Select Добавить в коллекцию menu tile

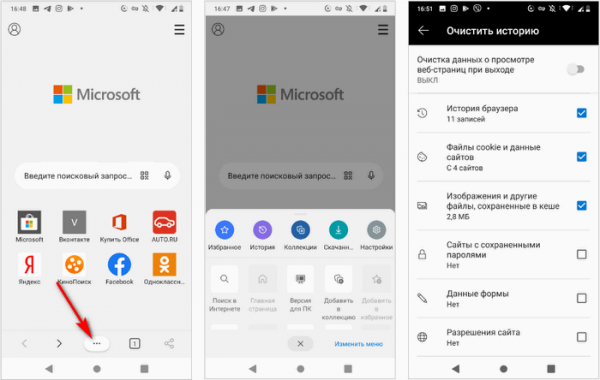click(339, 293)
